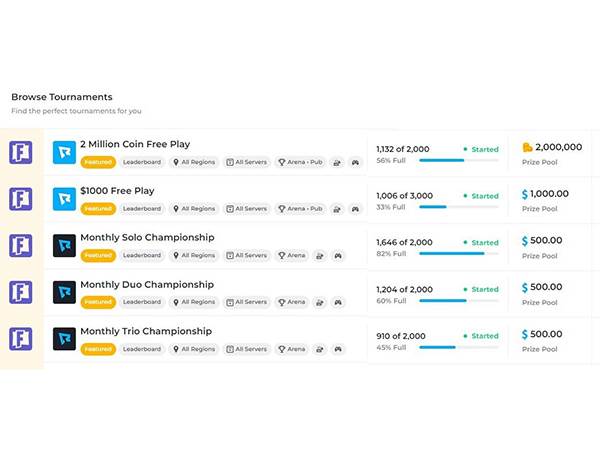Click the platform icon after Arena in Monthly Solo row
The height and width of the screenshot is (450, 600).
pos(319,255)
